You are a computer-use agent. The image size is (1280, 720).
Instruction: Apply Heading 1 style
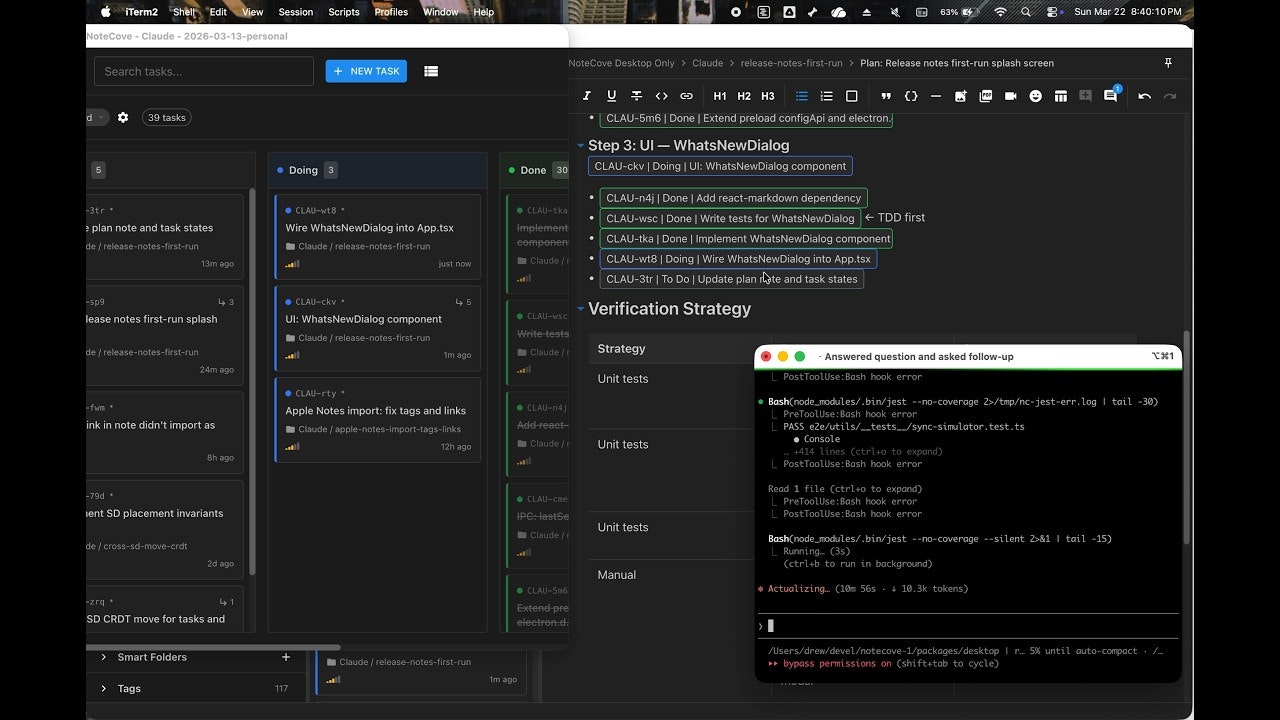click(x=720, y=96)
